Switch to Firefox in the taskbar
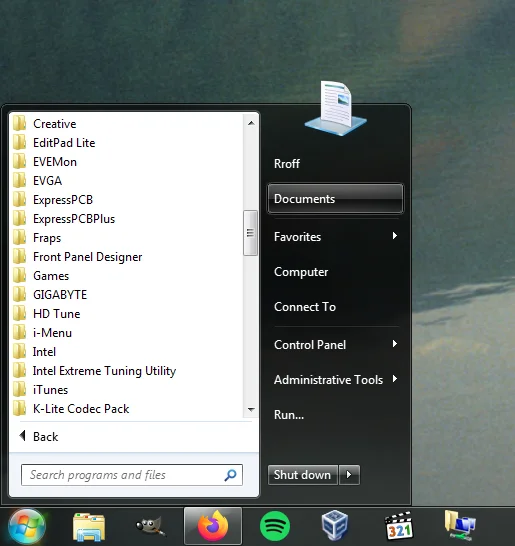Image resolution: width=515 pixels, height=546 pixels. [x=213, y=526]
